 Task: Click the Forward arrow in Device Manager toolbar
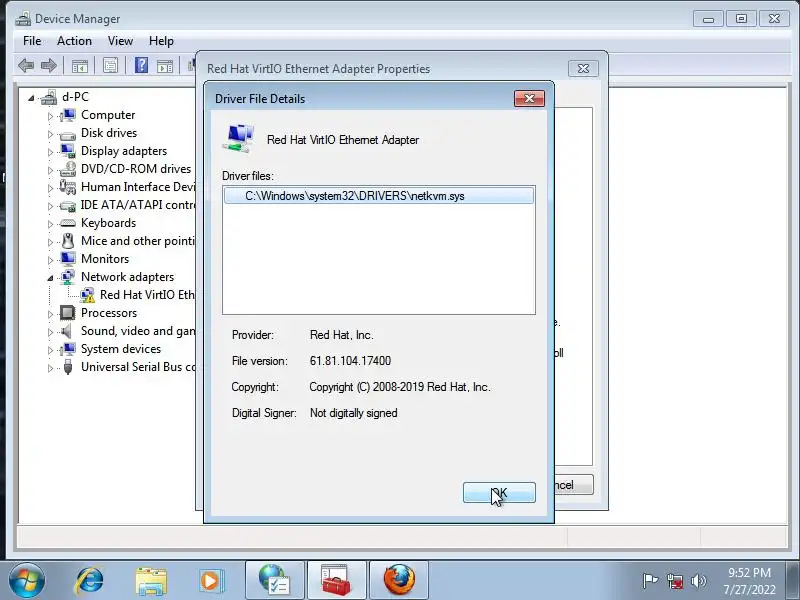click(48, 65)
